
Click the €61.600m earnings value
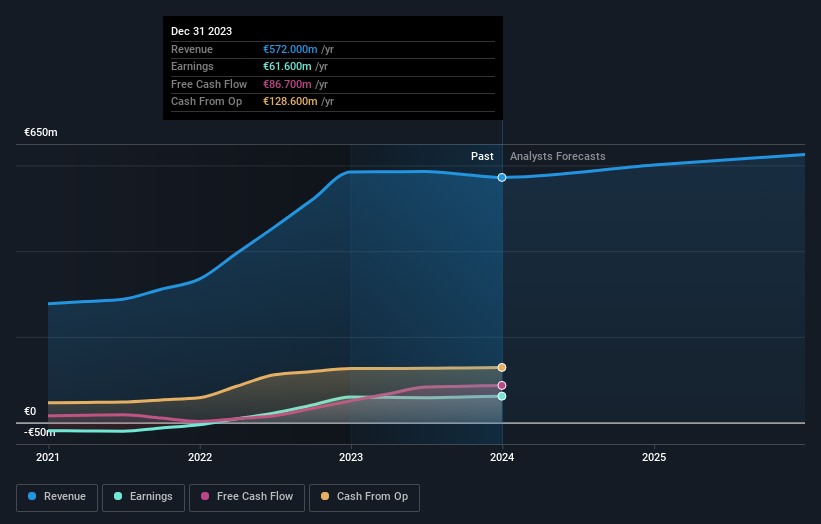tap(287, 66)
